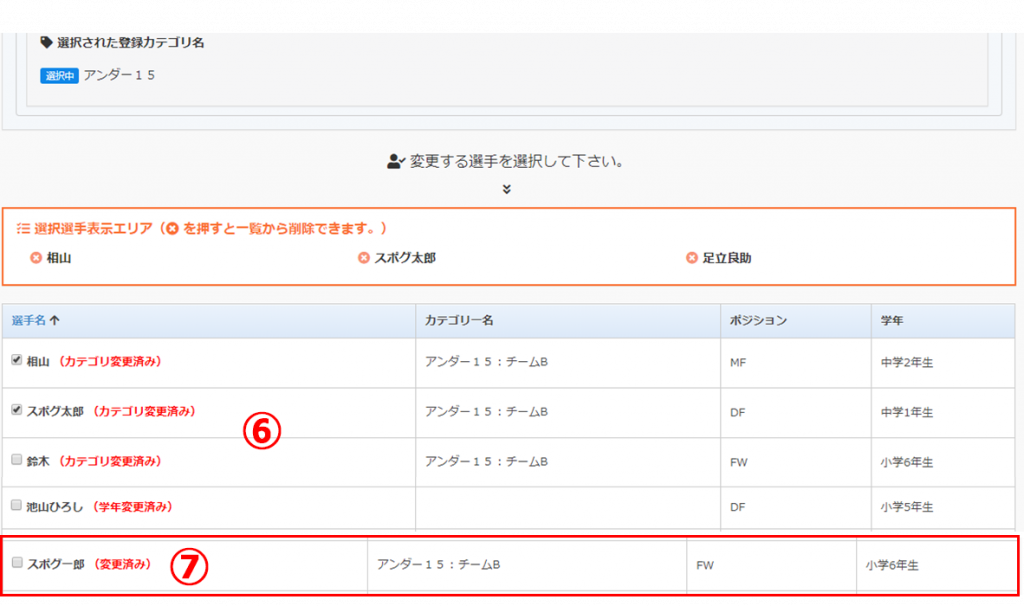Click the tag icon beside 選択された登録カテゴリ名

[x=46, y=43]
